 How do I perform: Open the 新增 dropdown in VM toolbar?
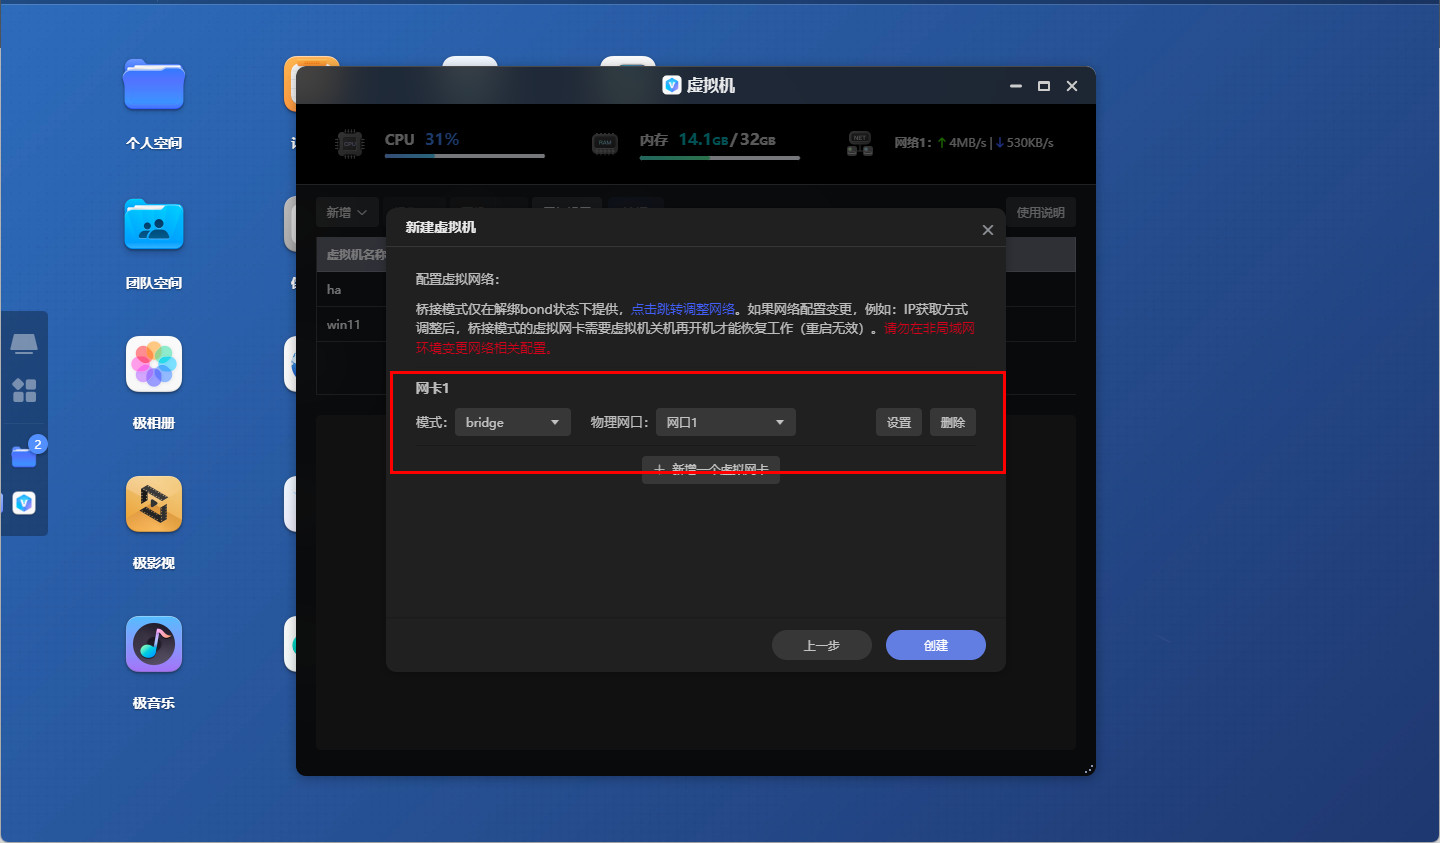pos(346,212)
